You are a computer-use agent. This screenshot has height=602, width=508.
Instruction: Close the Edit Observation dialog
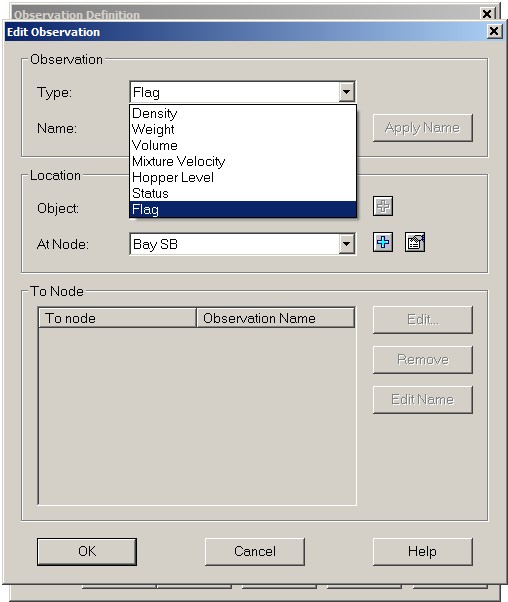[494, 31]
